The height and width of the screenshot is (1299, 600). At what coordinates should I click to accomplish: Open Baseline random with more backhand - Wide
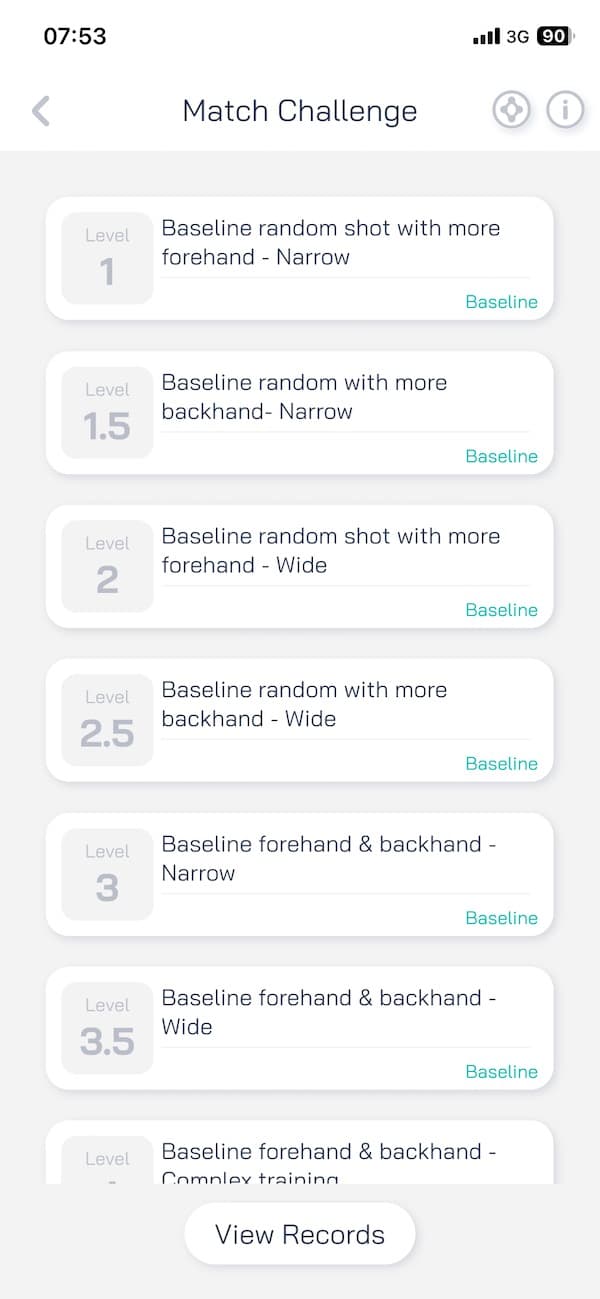click(x=304, y=704)
